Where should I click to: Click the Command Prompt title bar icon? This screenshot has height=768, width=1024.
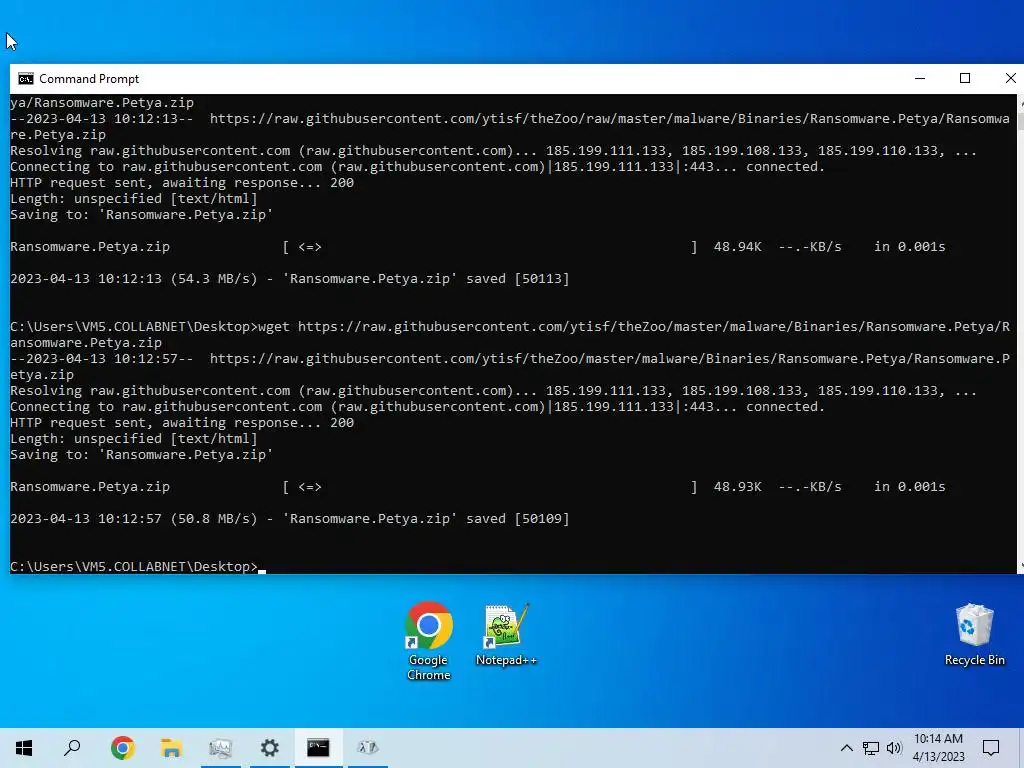(x=25, y=79)
